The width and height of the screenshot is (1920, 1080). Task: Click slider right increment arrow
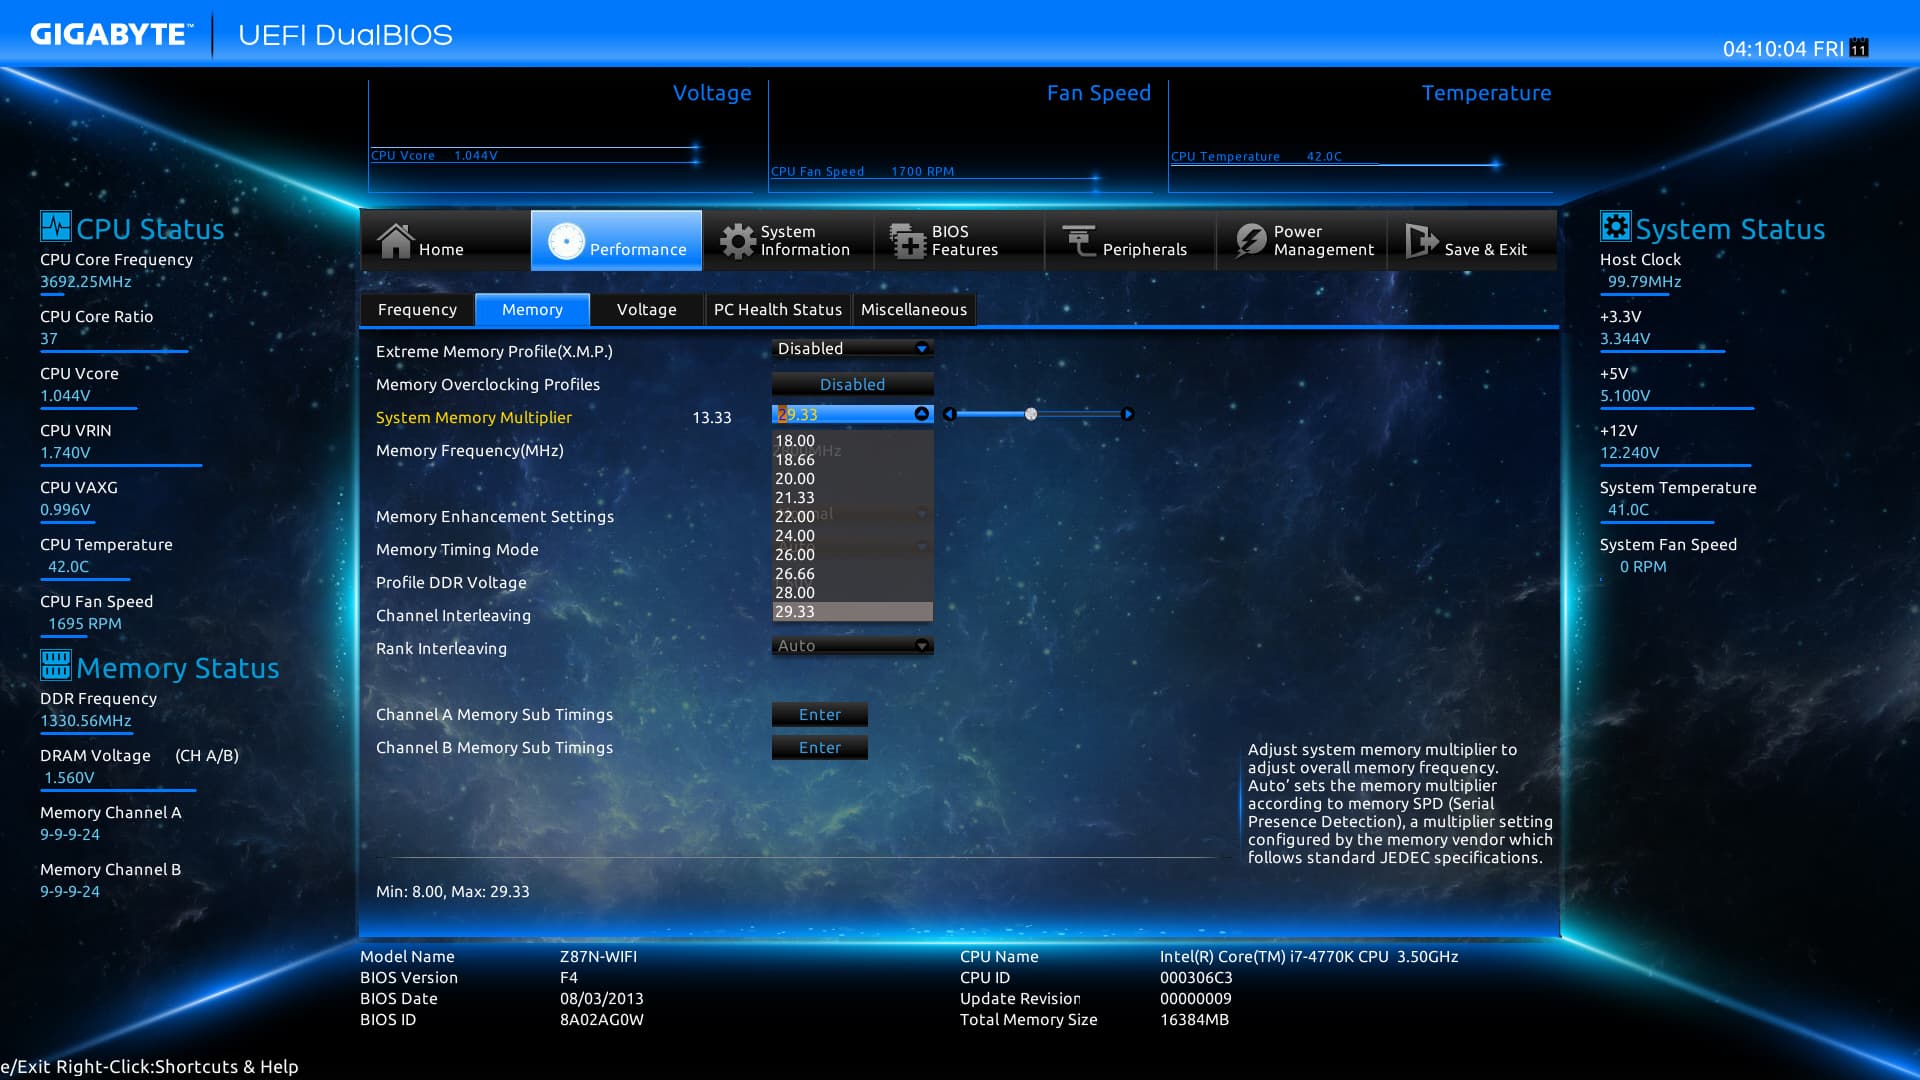1127,414
